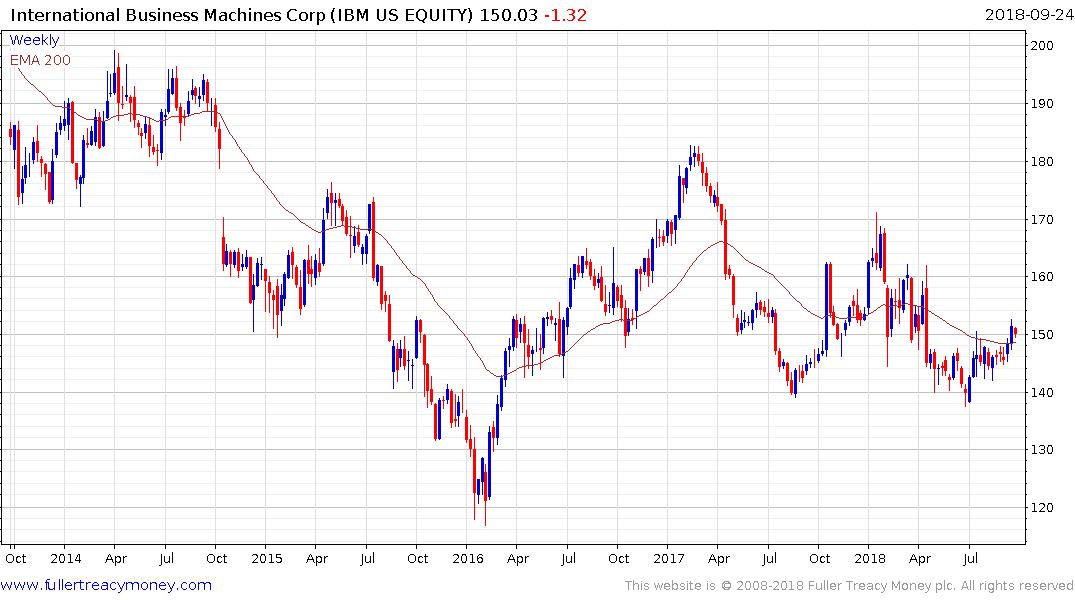Click the '190' price axis label

(1041, 104)
